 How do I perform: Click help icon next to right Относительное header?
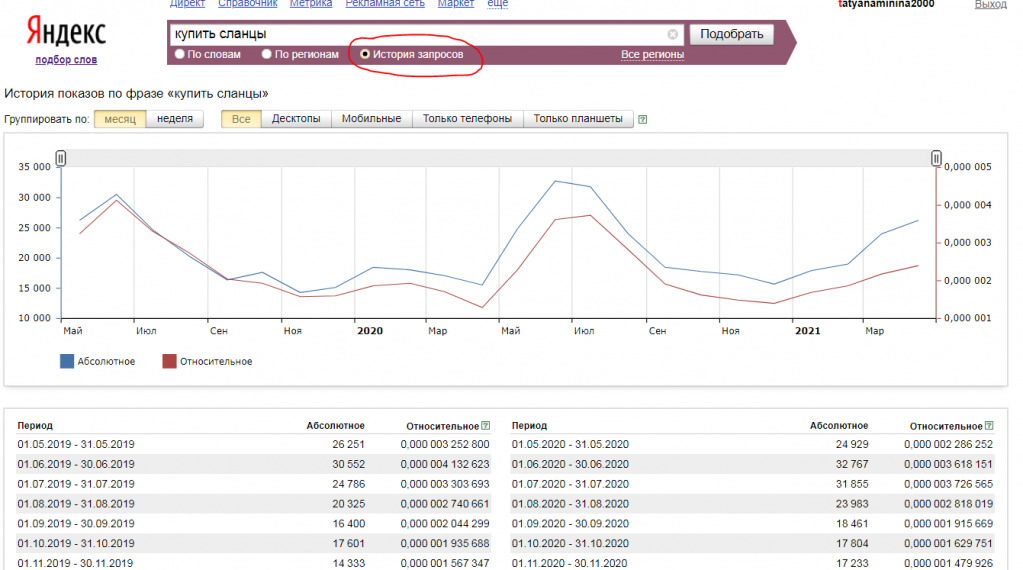tap(989, 426)
